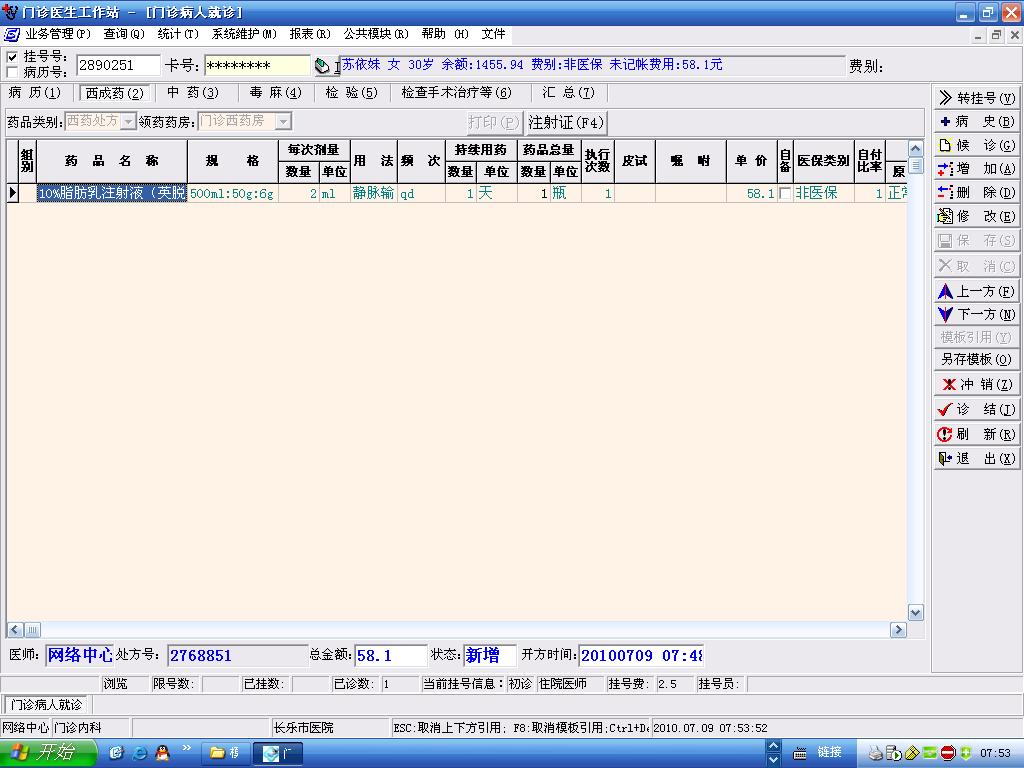Screen dimensions: 1024x768
Task: Modify the prescription using 修改
Action: click(976, 216)
